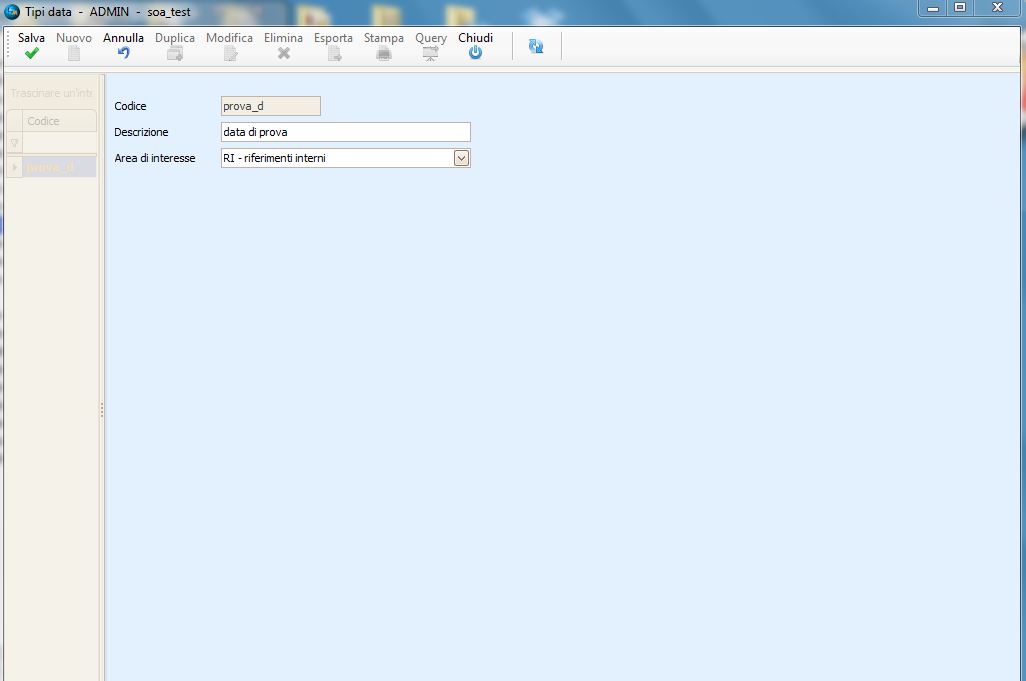Click the Esporta export icon

(x=334, y=54)
